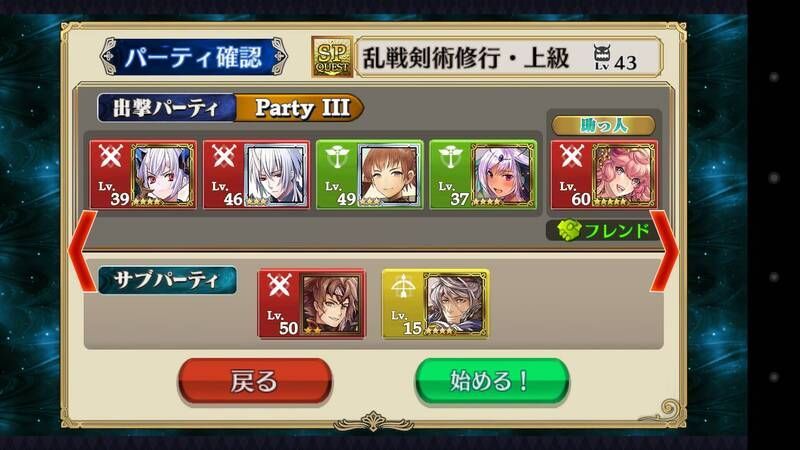Start the quest with 始める！ button
Screen dimensions: 800x450
point(492,381)
